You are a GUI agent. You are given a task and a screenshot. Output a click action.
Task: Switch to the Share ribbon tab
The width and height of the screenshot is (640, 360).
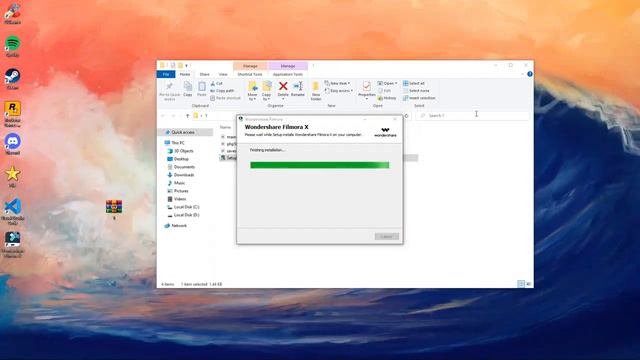coord(204,74)
